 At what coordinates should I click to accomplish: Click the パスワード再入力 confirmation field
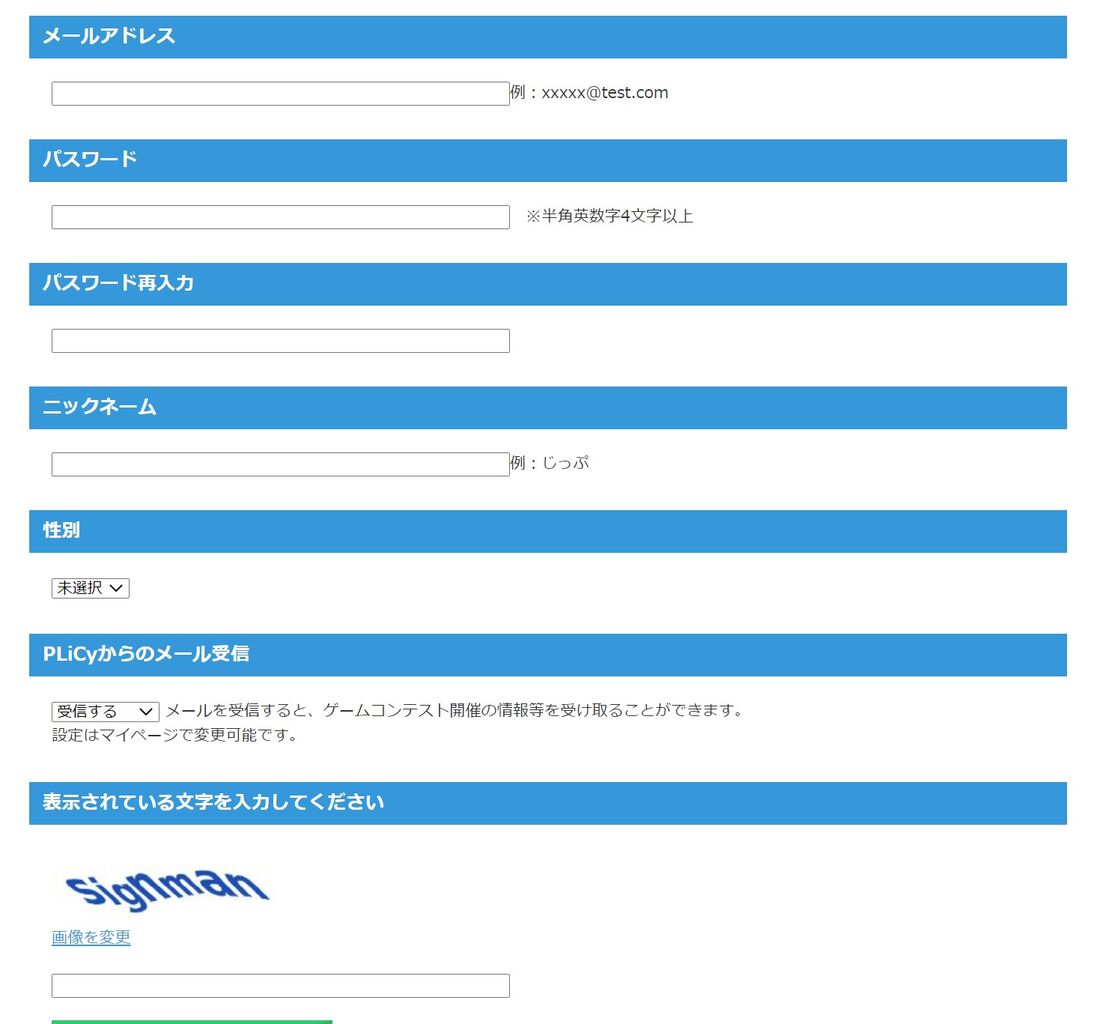point(280,340)
